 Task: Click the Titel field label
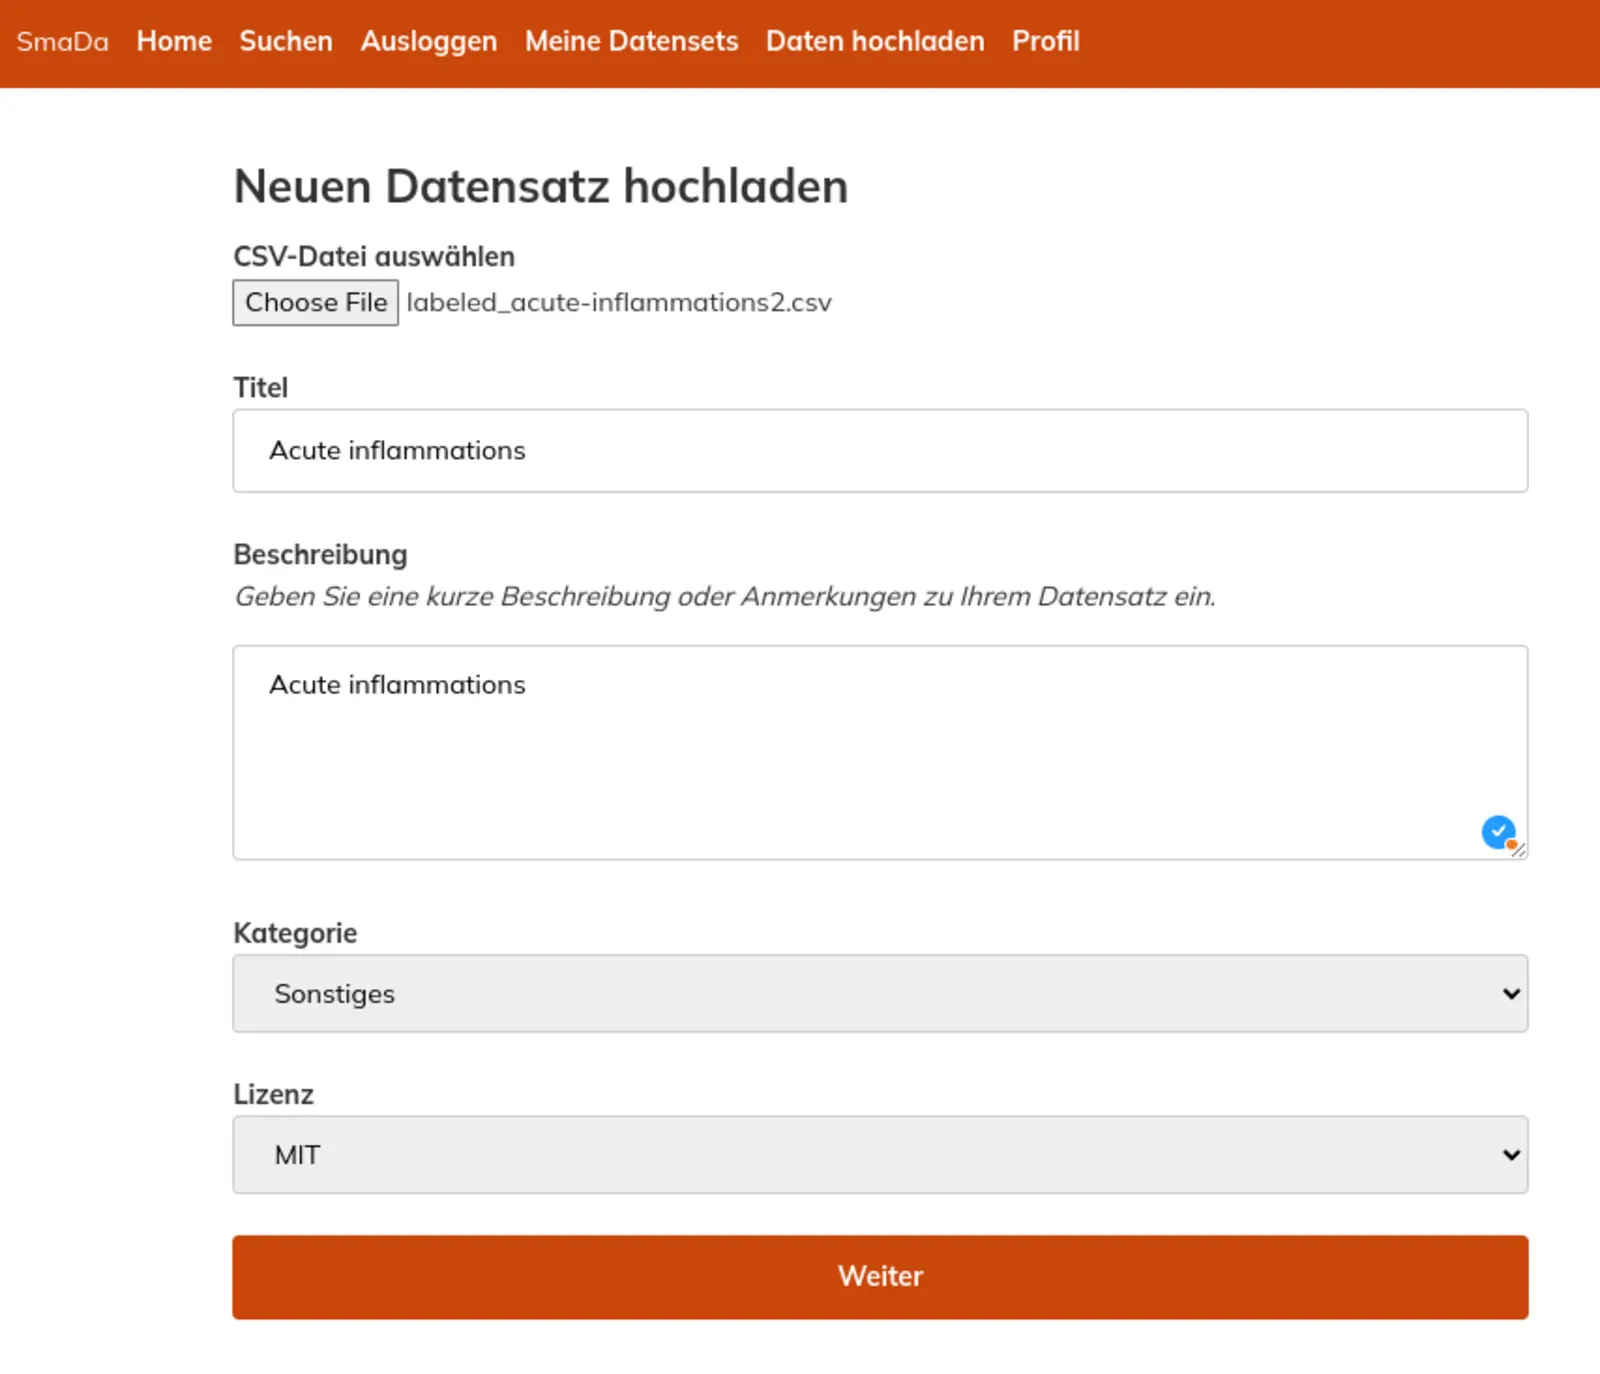[260, 387]
